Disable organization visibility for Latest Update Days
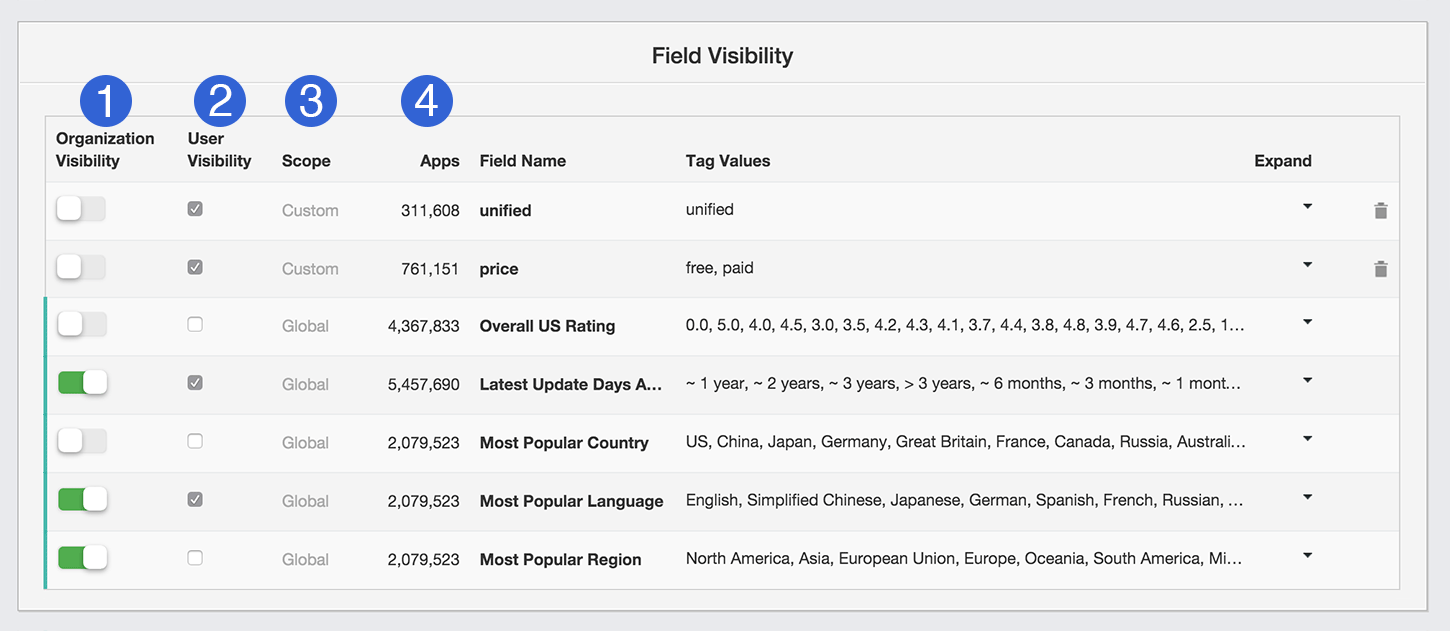 [x=82, y=382]
